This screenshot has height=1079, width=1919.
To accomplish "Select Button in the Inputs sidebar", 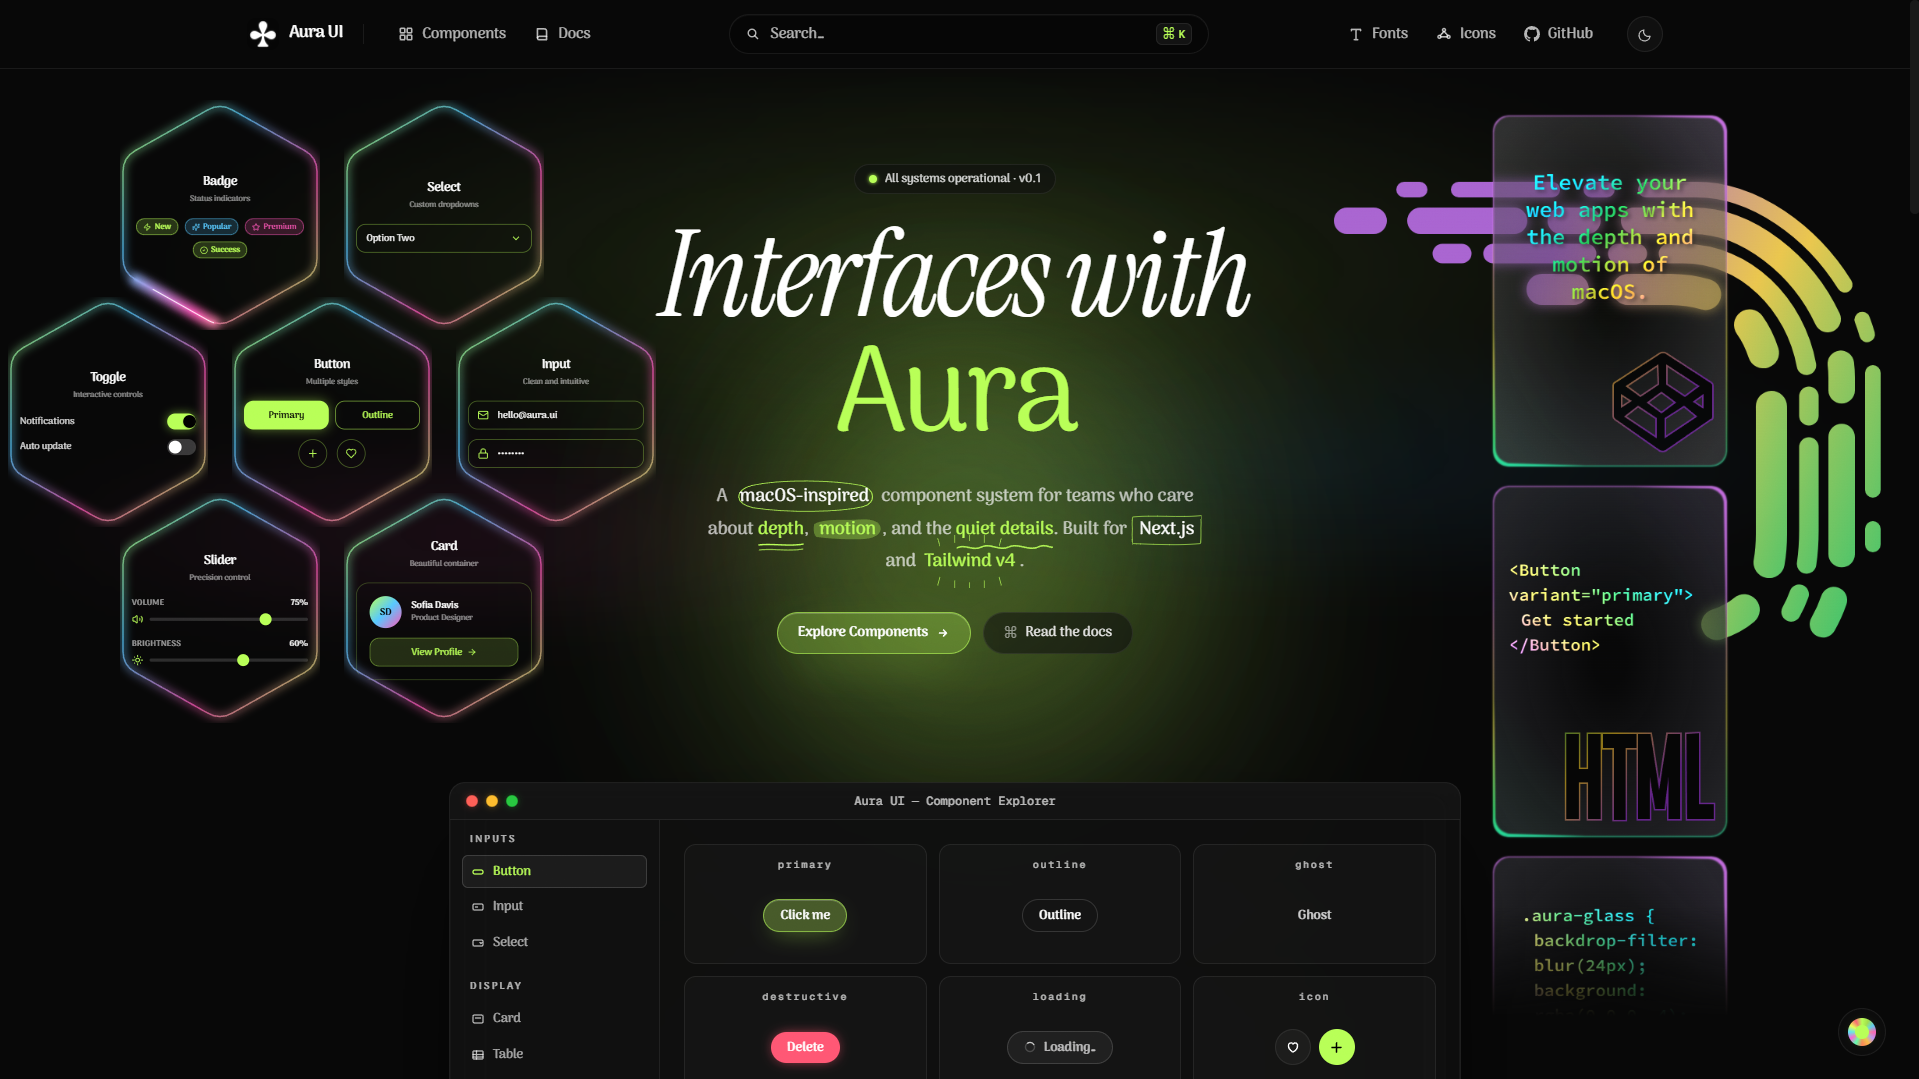I will [x=554, y=872].
